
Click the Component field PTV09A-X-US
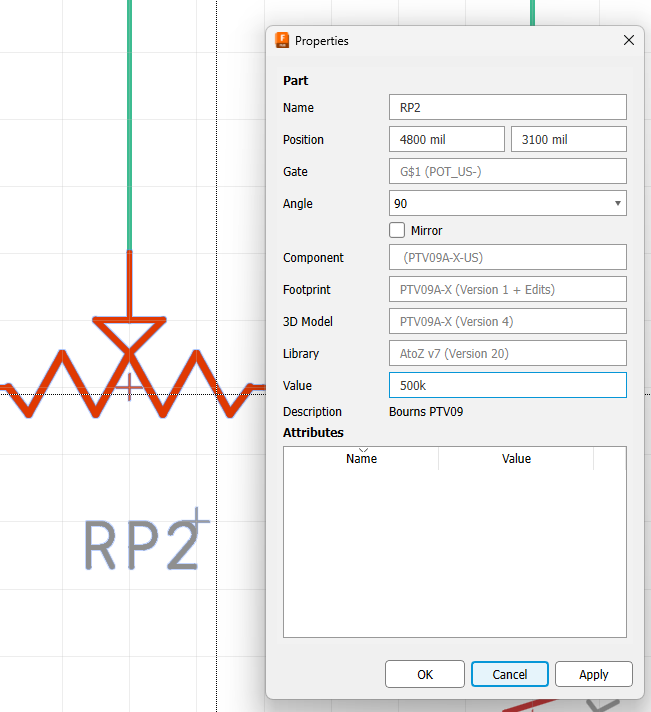508,257
